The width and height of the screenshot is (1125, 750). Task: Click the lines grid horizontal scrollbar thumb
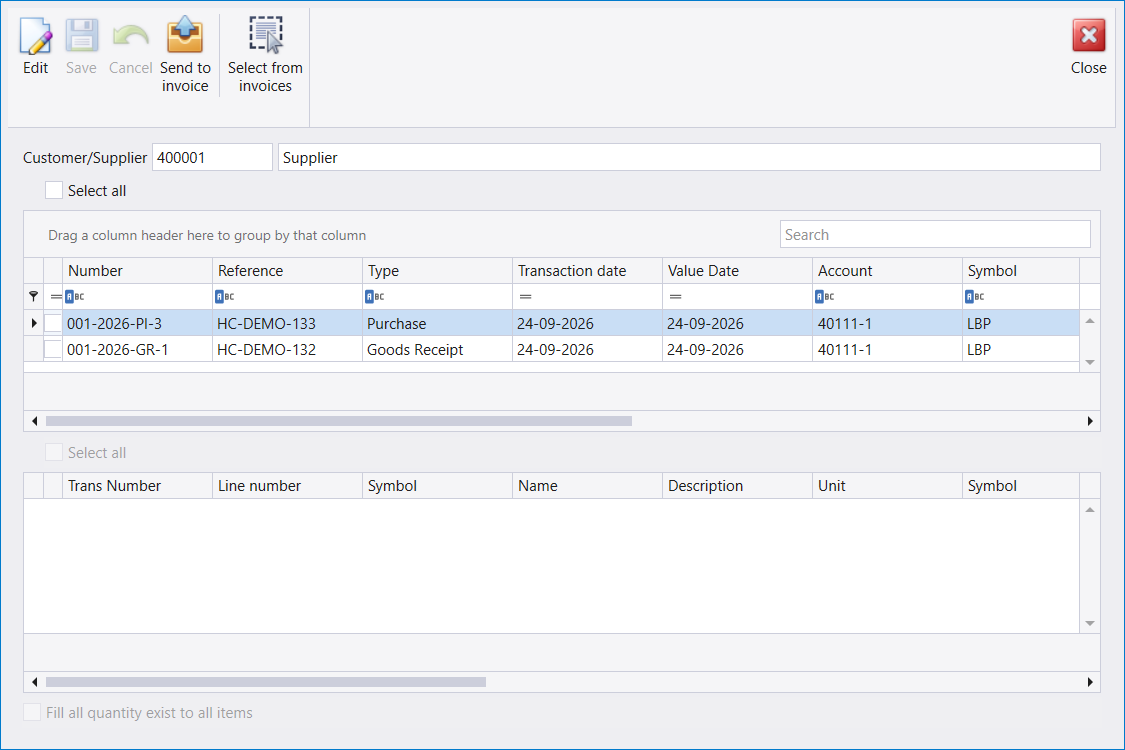pyautogui.click(x=265, y=682)
